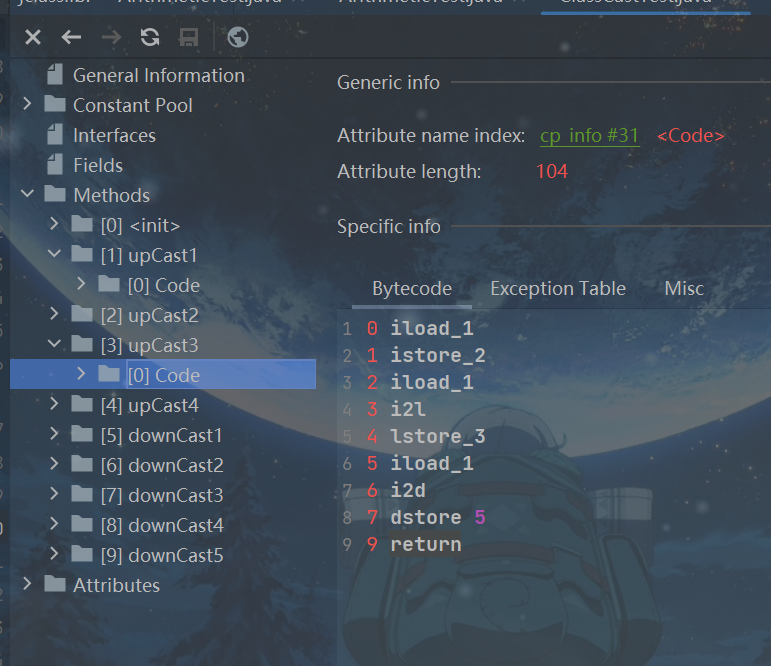
Task: Select the Bytecode tab
Action: pyautogui.click(x=411, y=289)
